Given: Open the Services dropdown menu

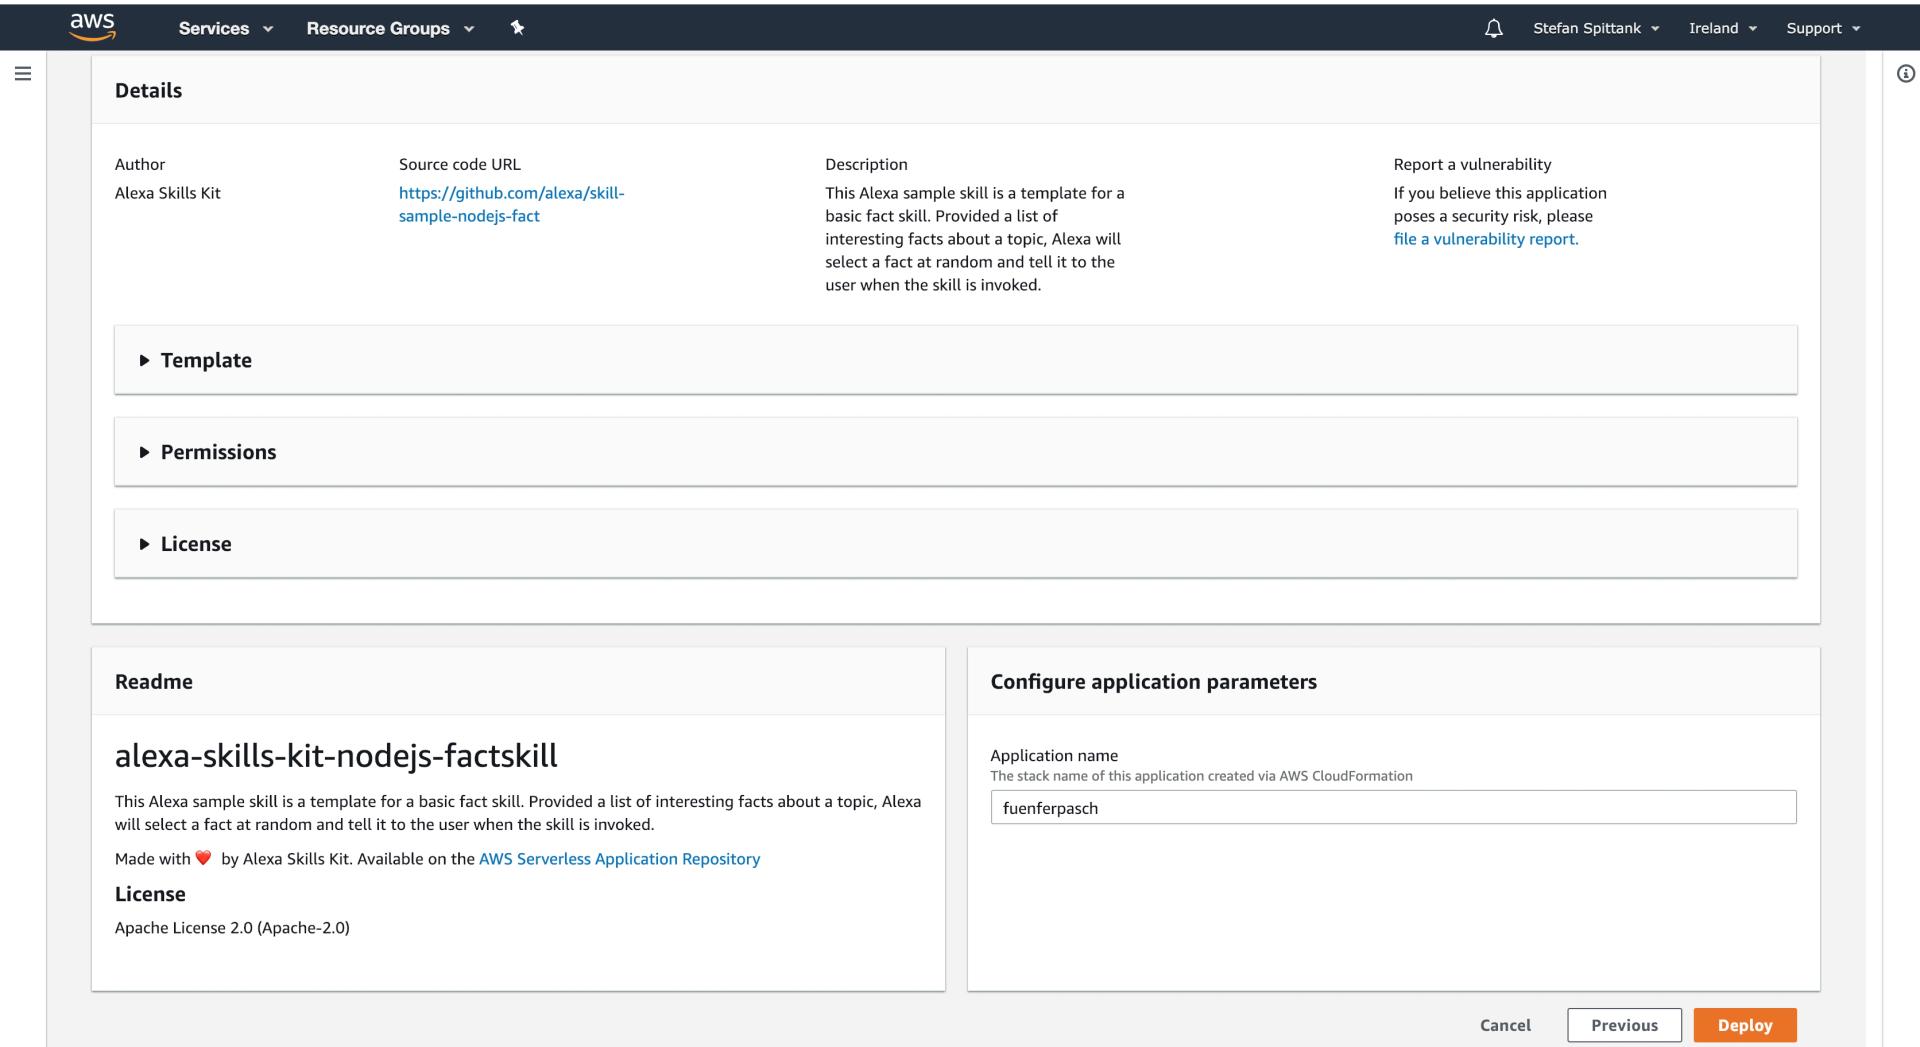Looking at the screenshot, I should tap(225, 29).
